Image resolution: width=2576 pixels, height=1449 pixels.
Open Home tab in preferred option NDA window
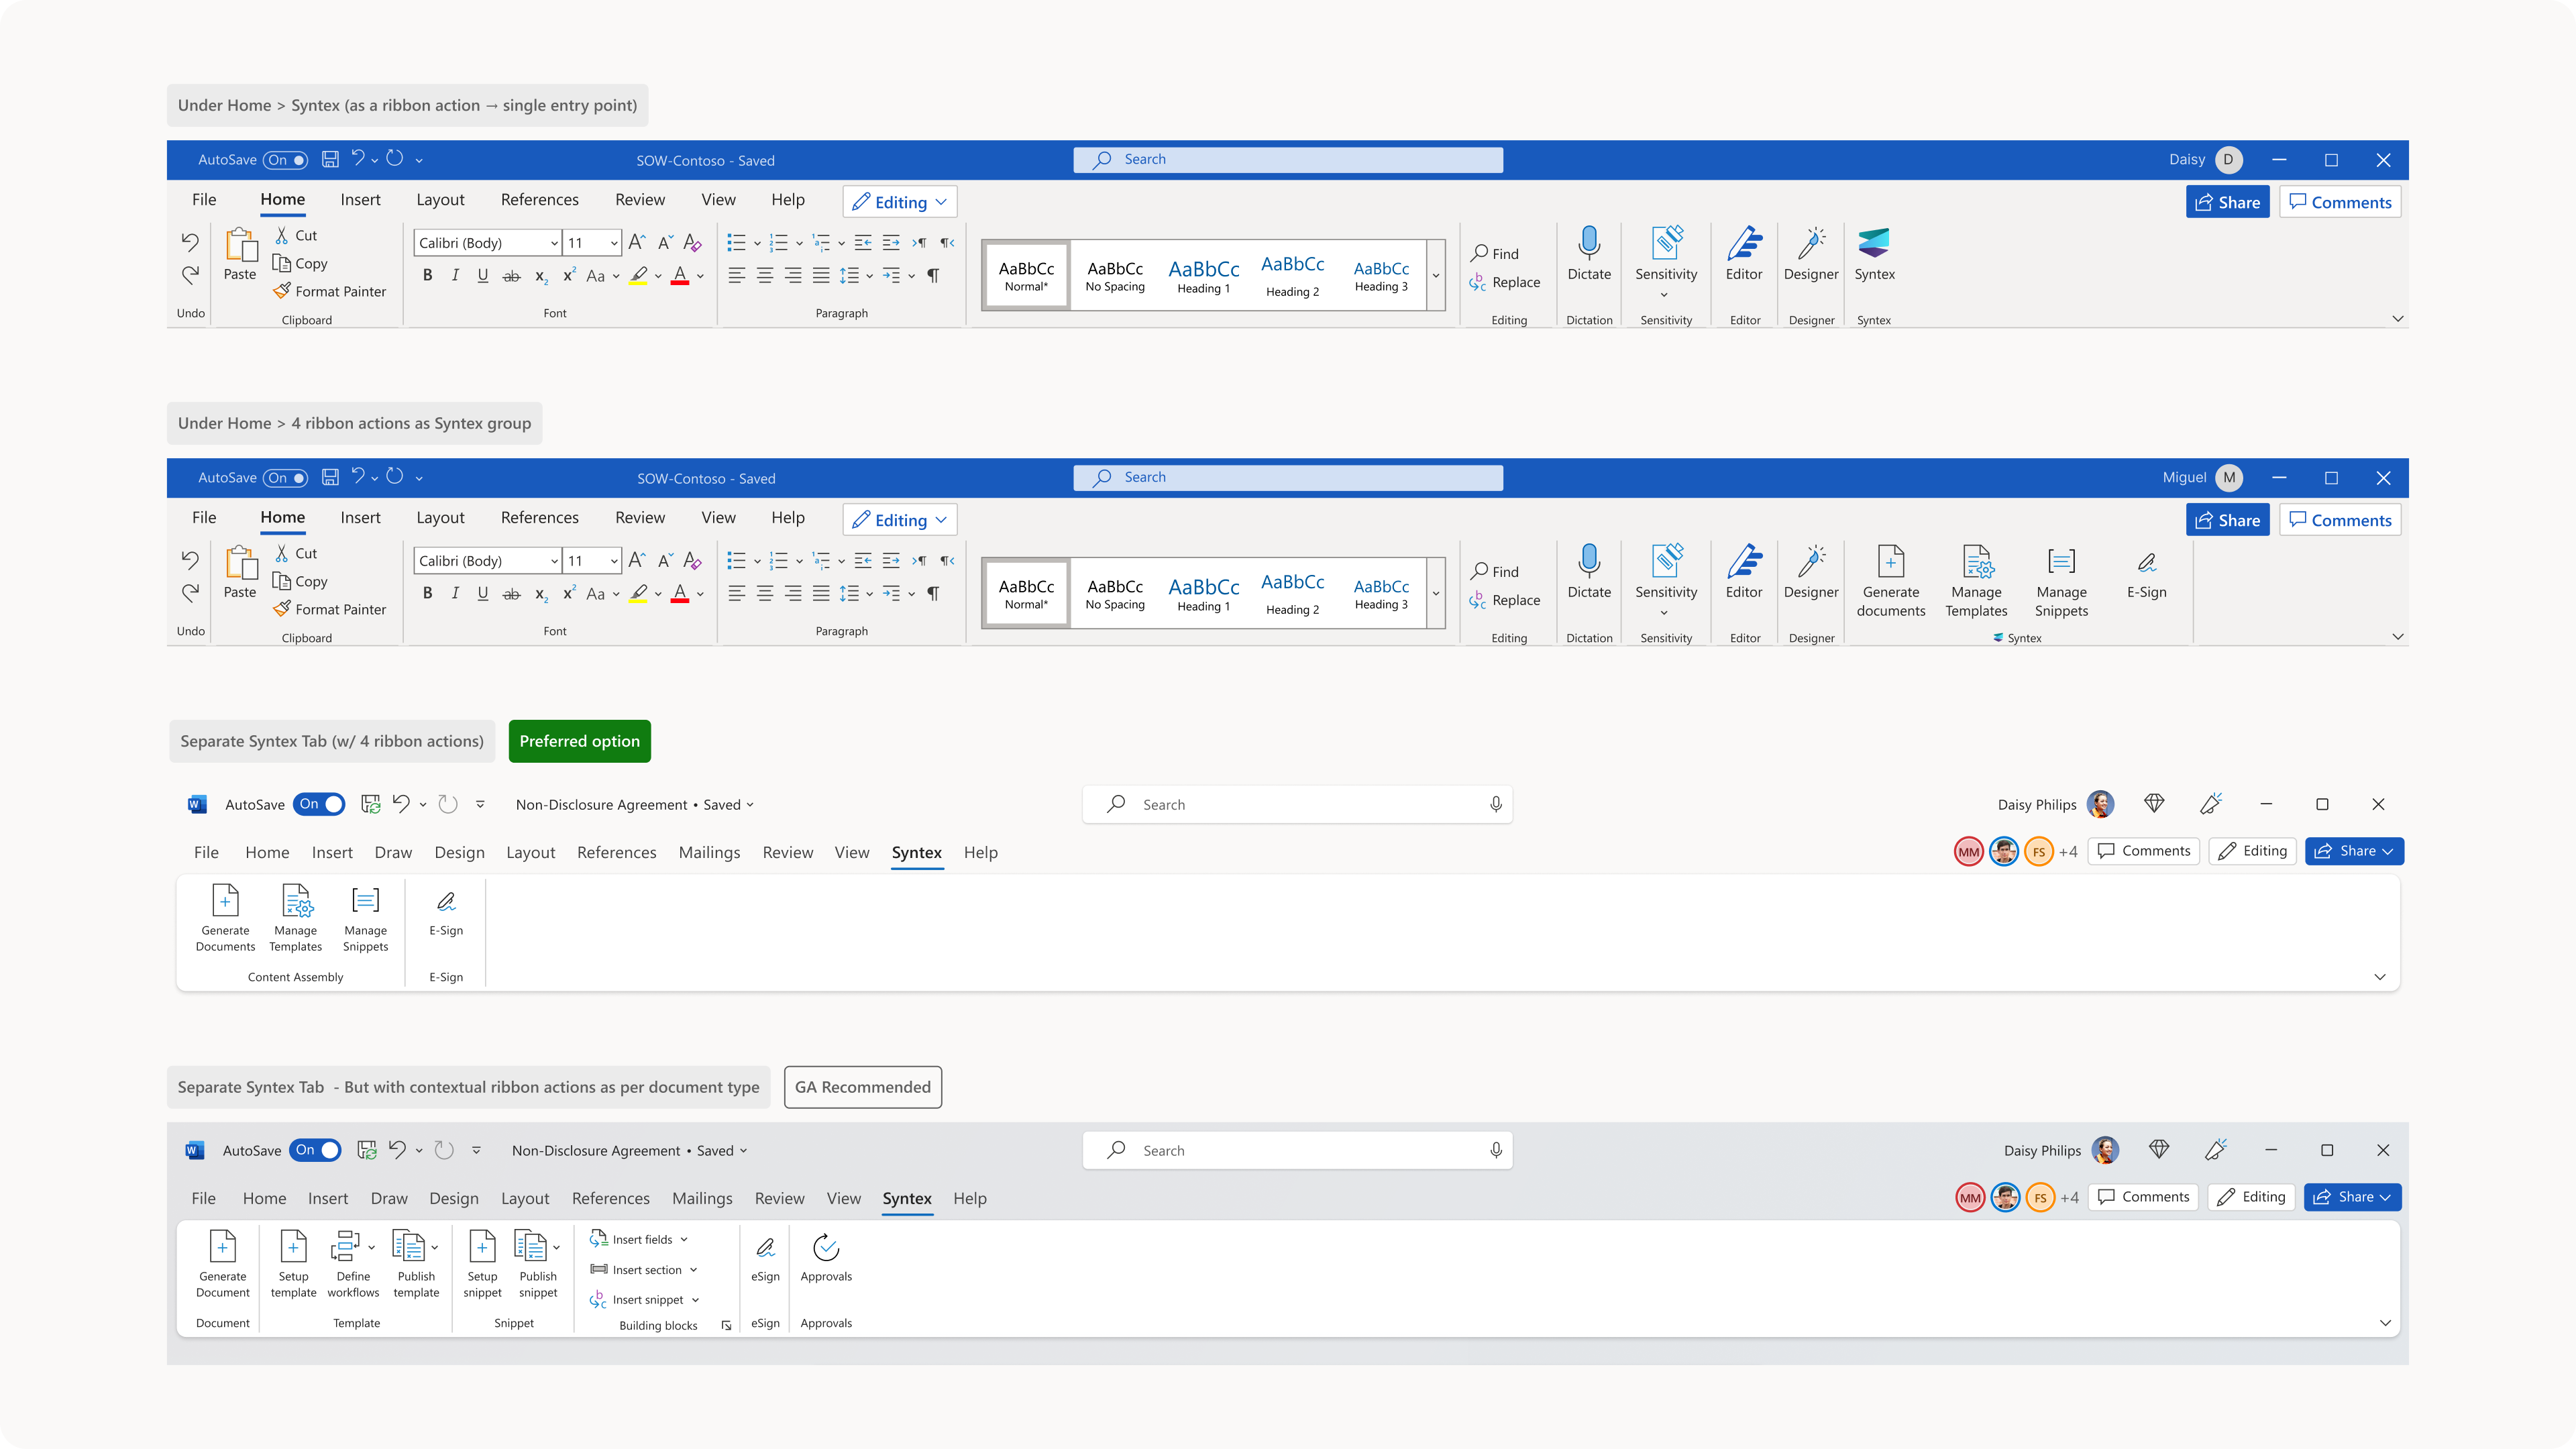tap(267, 852)
